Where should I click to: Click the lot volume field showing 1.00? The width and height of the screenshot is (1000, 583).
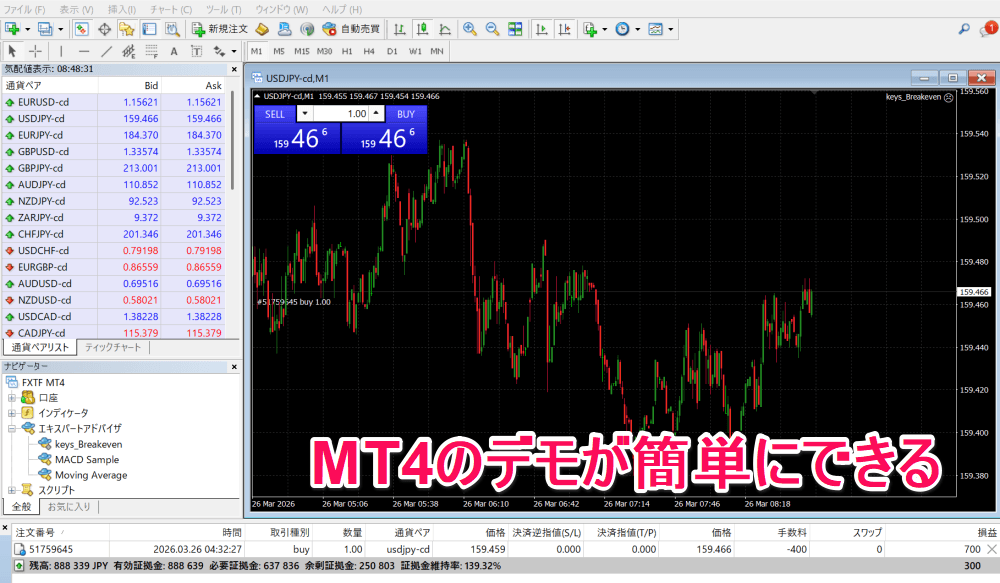tap(341, 114)
